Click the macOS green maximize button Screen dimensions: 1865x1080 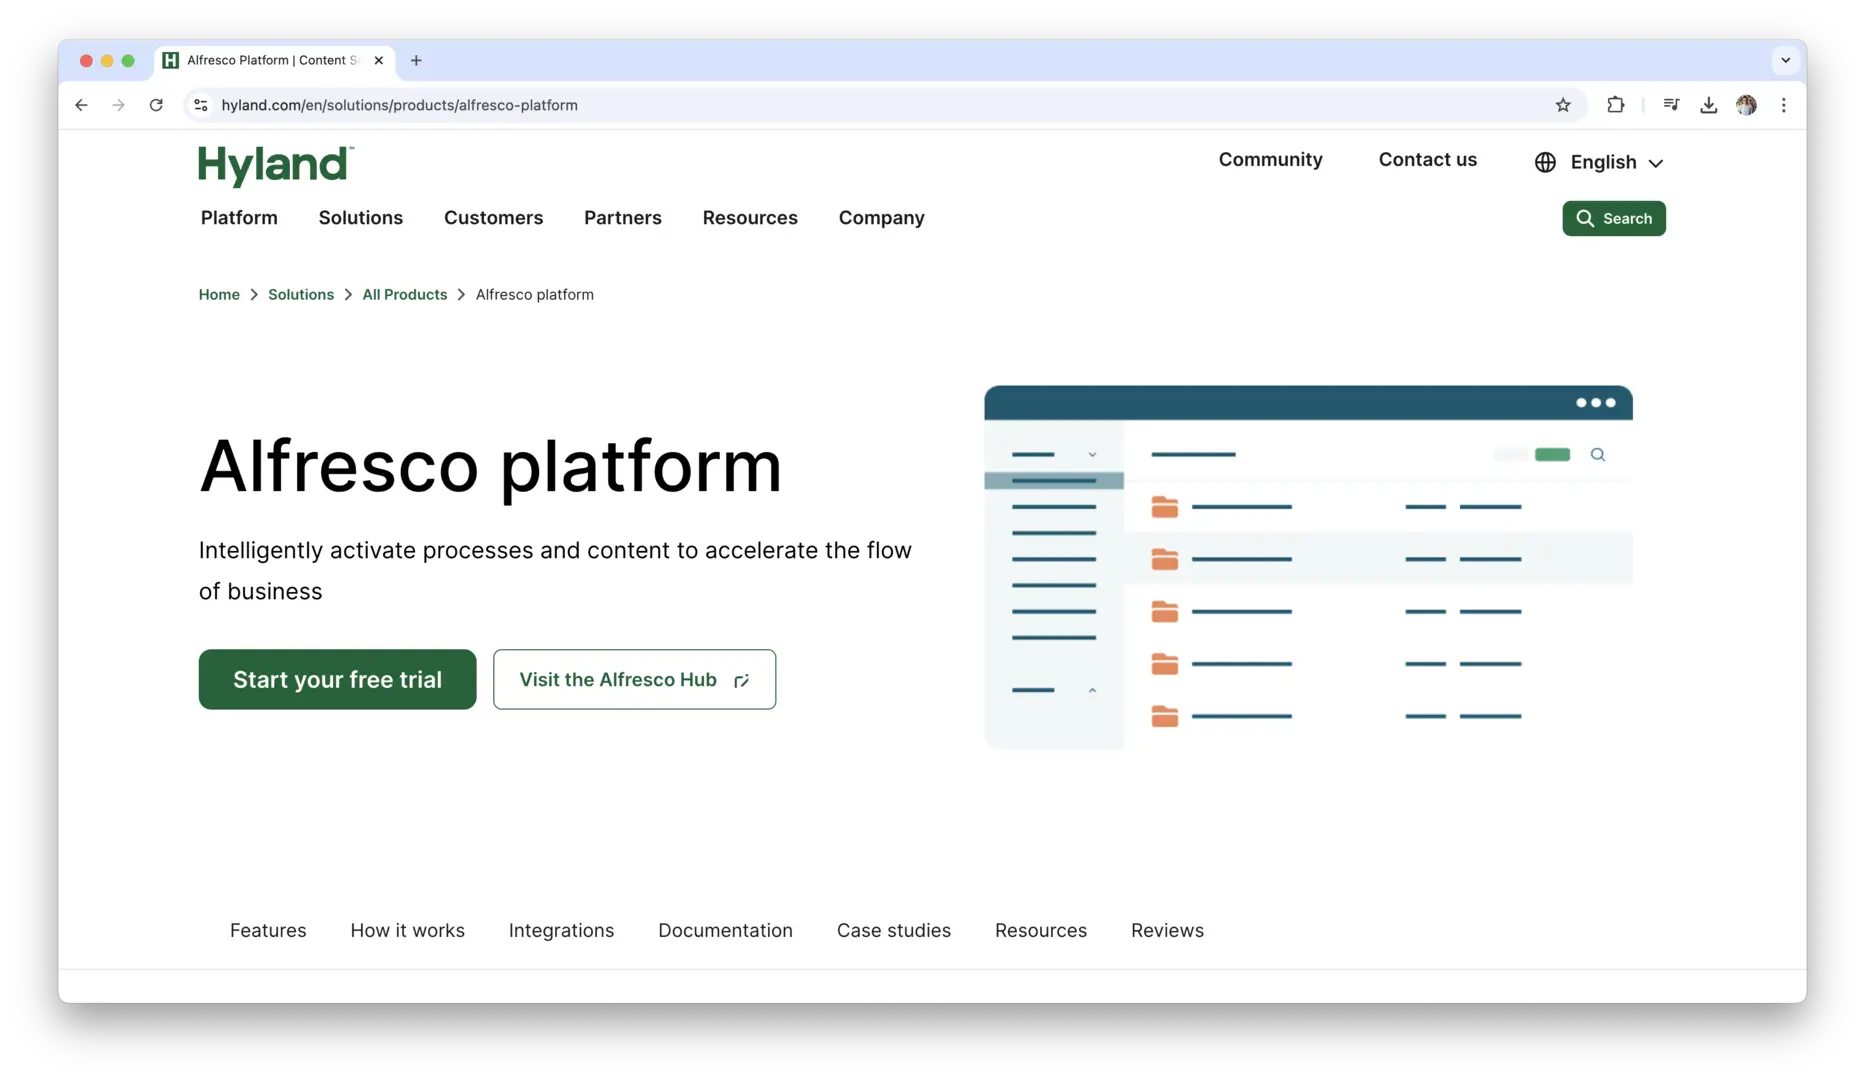pyautogui.click(x=128, y=61)
